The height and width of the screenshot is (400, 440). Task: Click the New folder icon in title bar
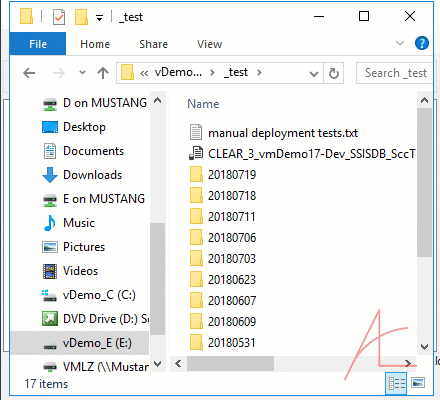81,17
